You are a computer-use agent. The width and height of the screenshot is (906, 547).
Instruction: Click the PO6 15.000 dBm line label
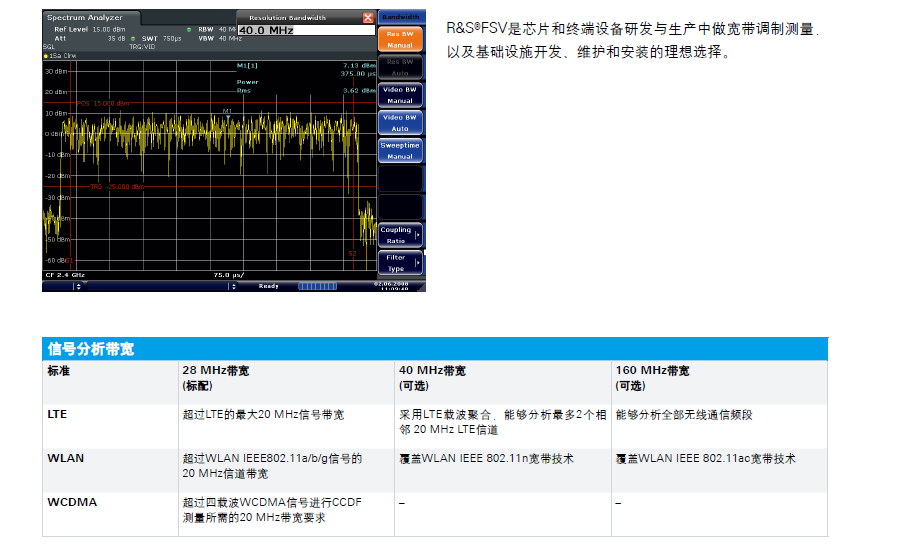click(x=103, y=103)
